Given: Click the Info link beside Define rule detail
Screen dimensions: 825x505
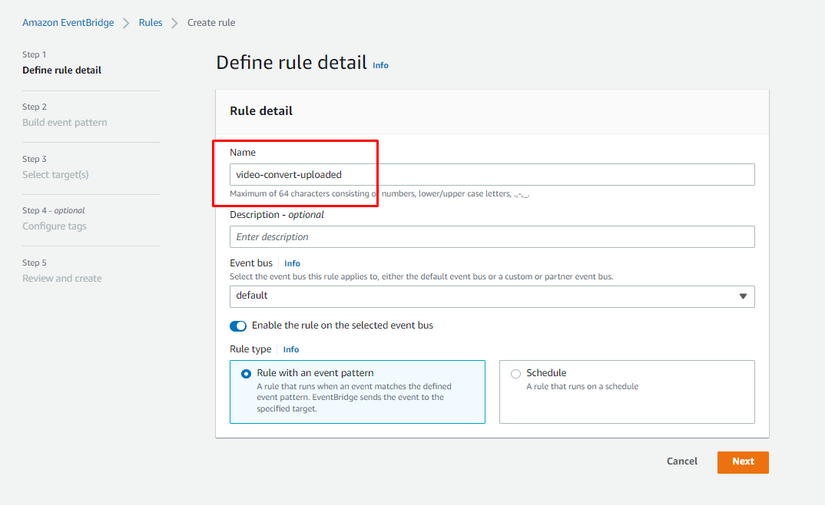Looking at the screenshot, I should click(380, 65).
